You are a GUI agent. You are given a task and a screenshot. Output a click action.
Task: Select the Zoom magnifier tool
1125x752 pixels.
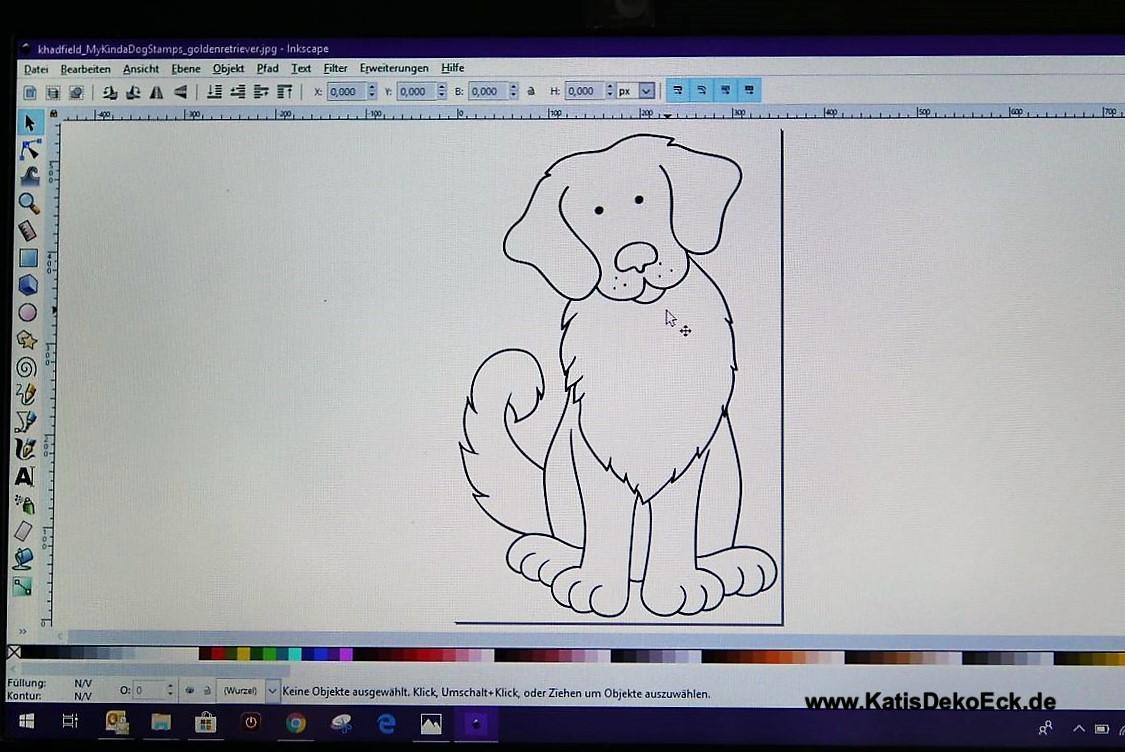(x=29, y=204)
